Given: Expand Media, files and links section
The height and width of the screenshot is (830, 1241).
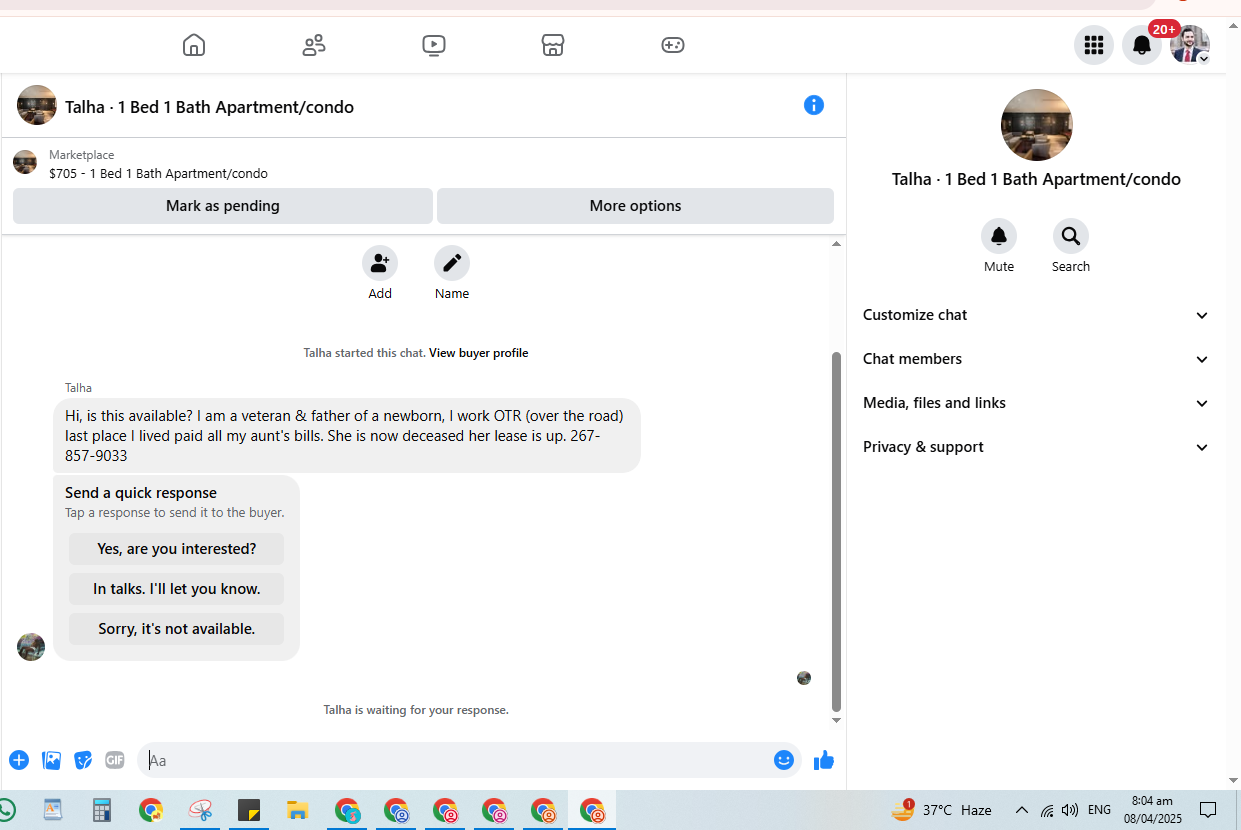Looking at the screenshot, I should [x=1036, y=403].
